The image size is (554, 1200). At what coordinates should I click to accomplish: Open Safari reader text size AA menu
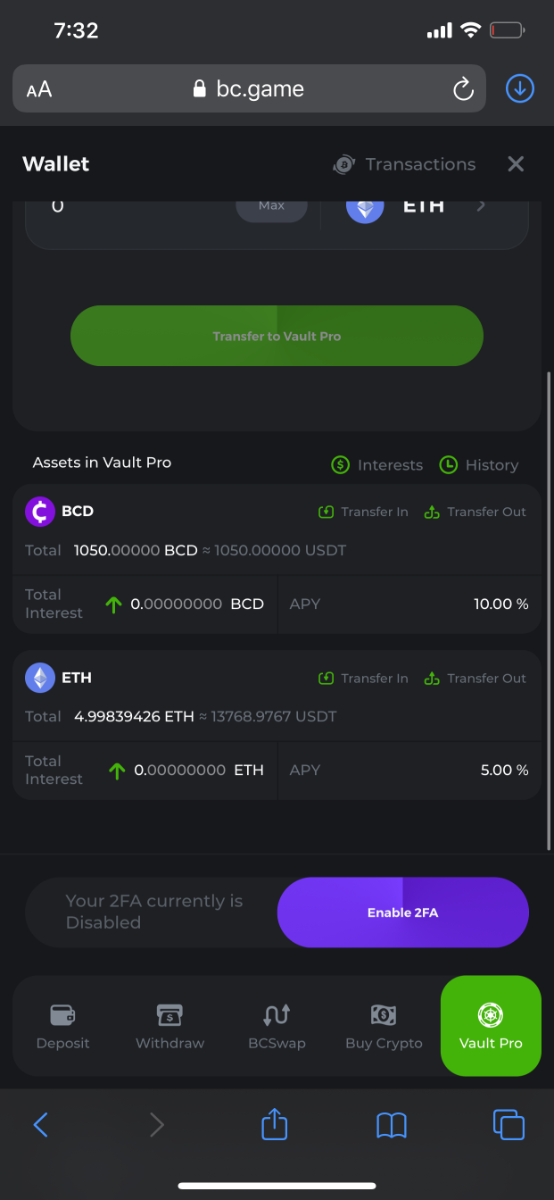pos(39,90)
